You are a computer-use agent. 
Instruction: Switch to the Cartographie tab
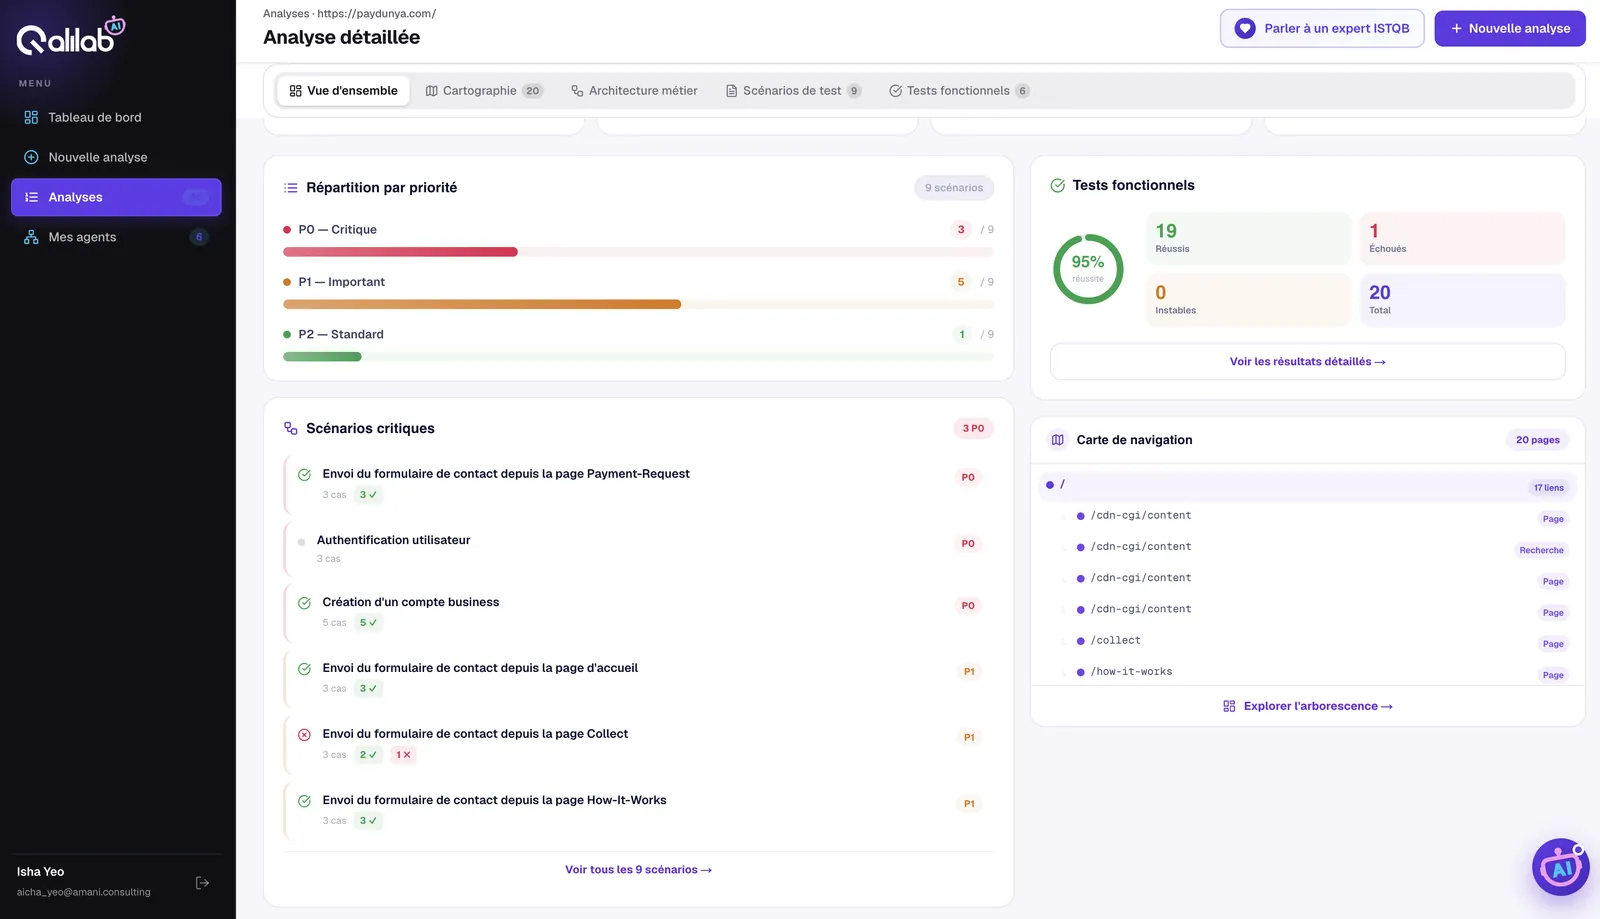coord(483,91)
